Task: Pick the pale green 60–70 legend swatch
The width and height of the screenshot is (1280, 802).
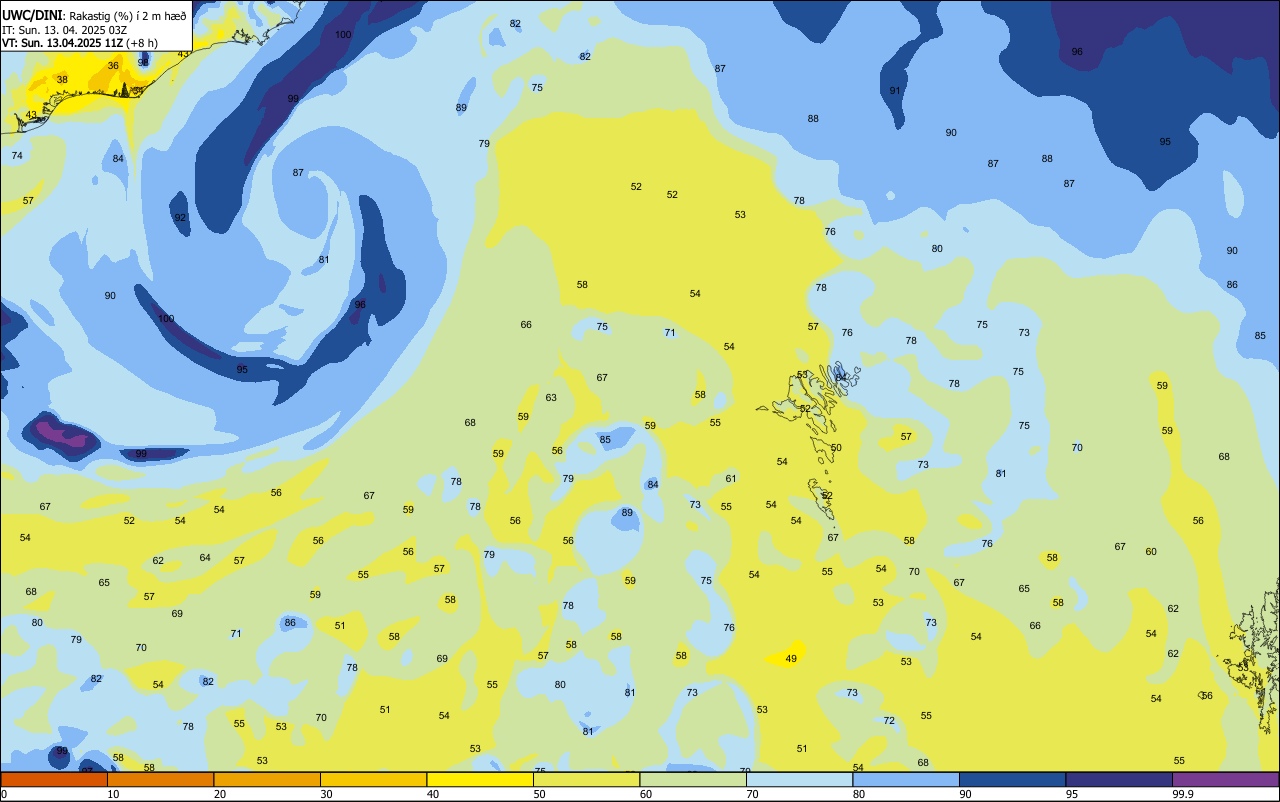Action: (693, 780)
